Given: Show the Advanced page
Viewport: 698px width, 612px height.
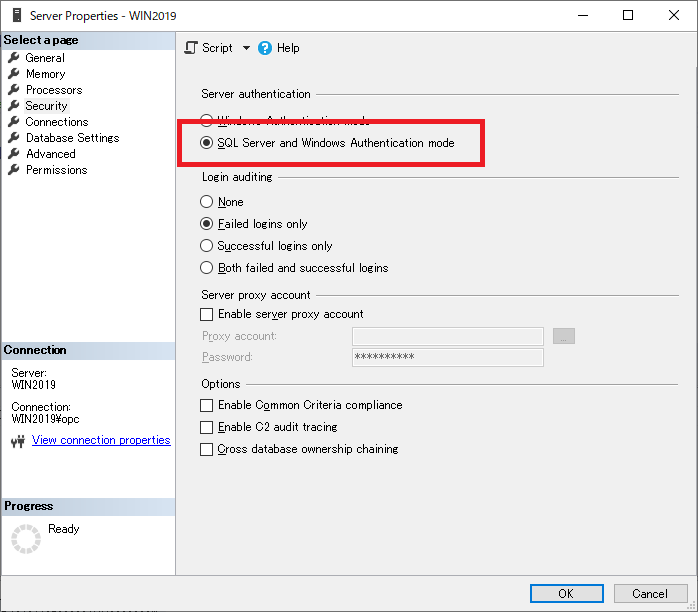Looking at the screenshot, I should (x=51, y=154).
